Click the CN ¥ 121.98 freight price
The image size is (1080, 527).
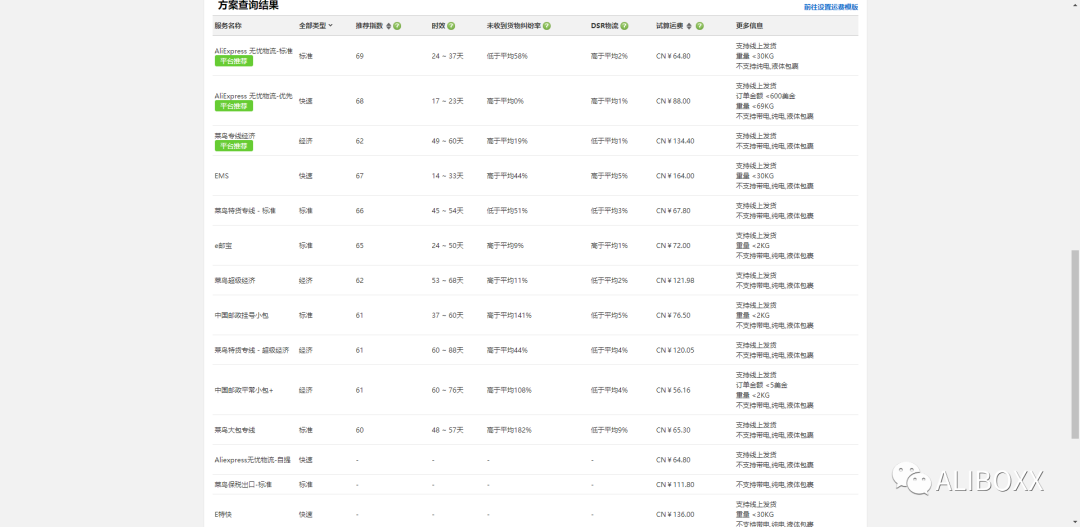click(x=675, y=280)
